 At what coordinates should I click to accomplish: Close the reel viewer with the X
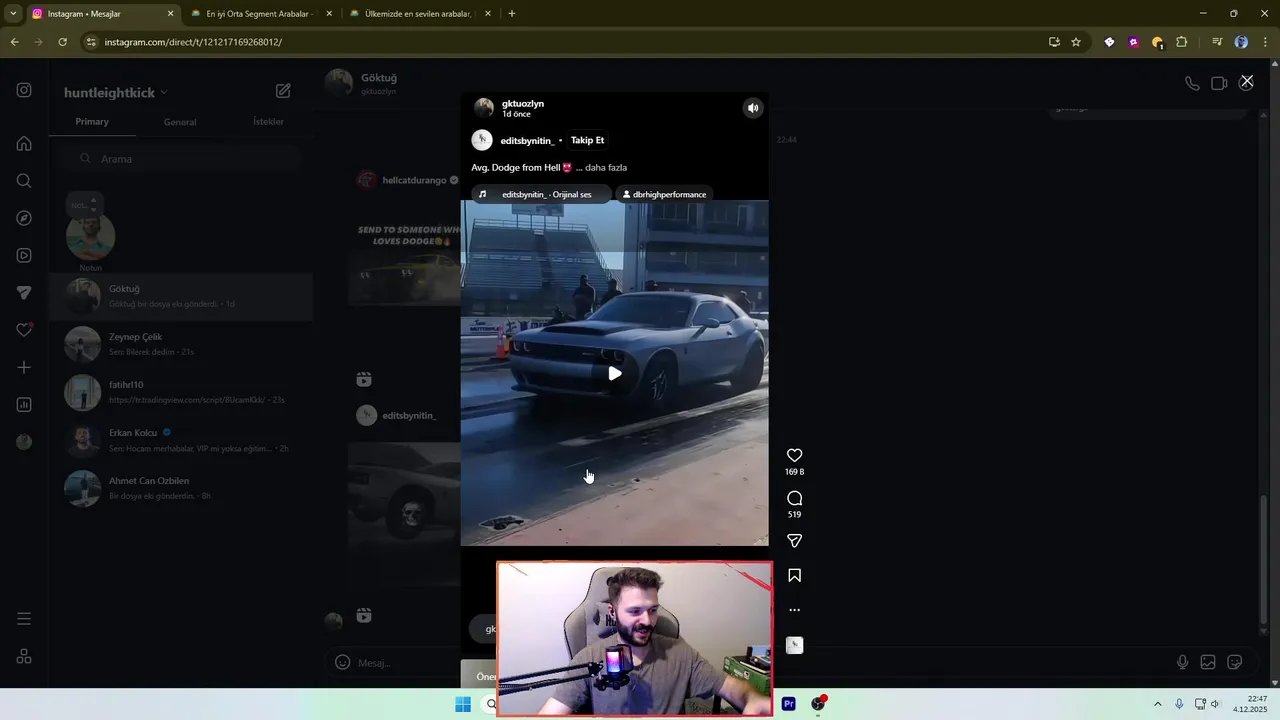(x=1247, y=81)
